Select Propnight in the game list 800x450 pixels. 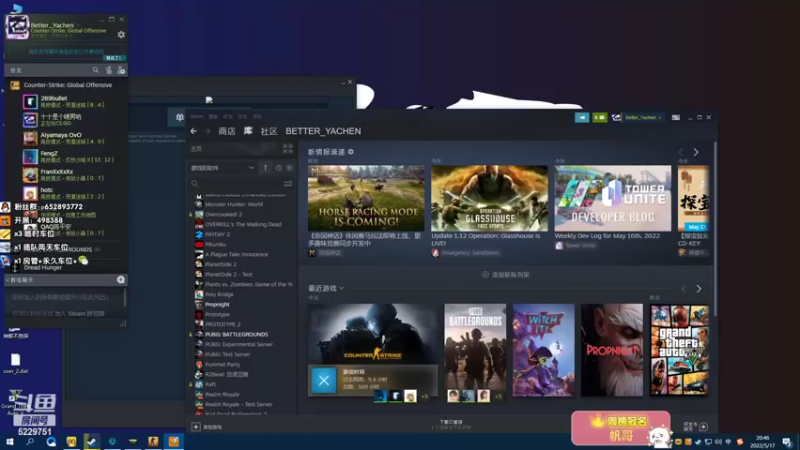(x=217, y=304)
